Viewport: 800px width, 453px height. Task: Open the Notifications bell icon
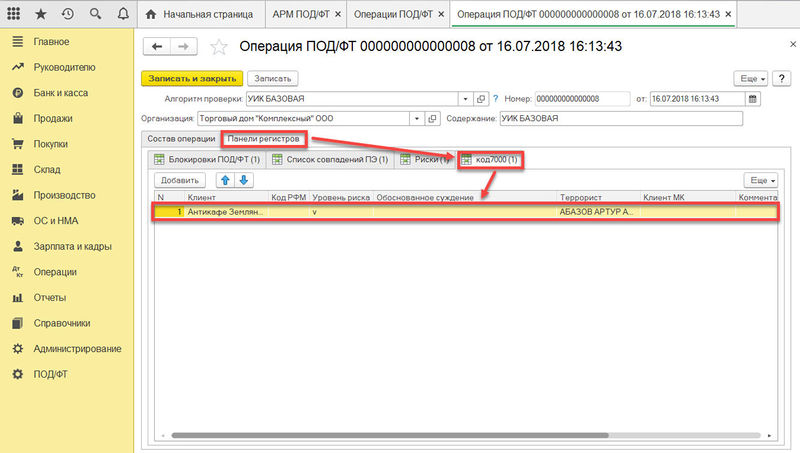tap(120, 15)
